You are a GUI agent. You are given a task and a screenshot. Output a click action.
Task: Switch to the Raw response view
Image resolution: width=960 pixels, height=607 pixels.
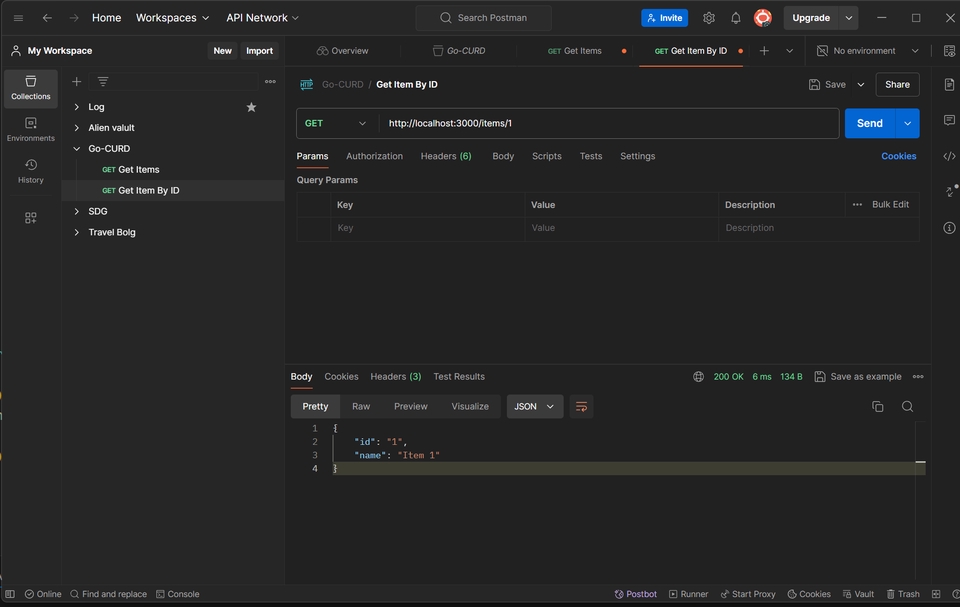[x=361, y=406]
